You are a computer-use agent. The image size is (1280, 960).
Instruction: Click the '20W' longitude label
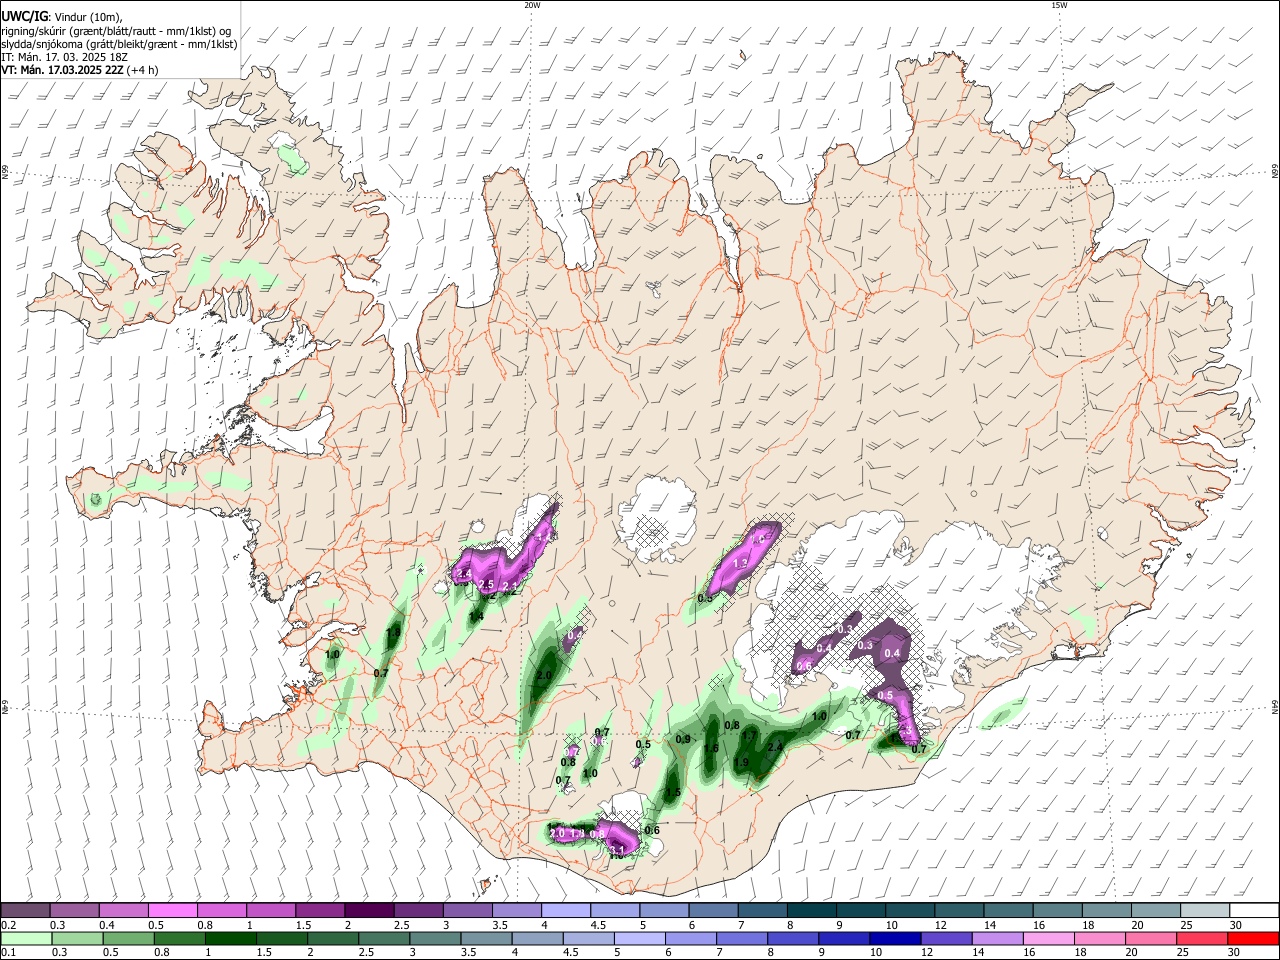(x=532, y=5)
